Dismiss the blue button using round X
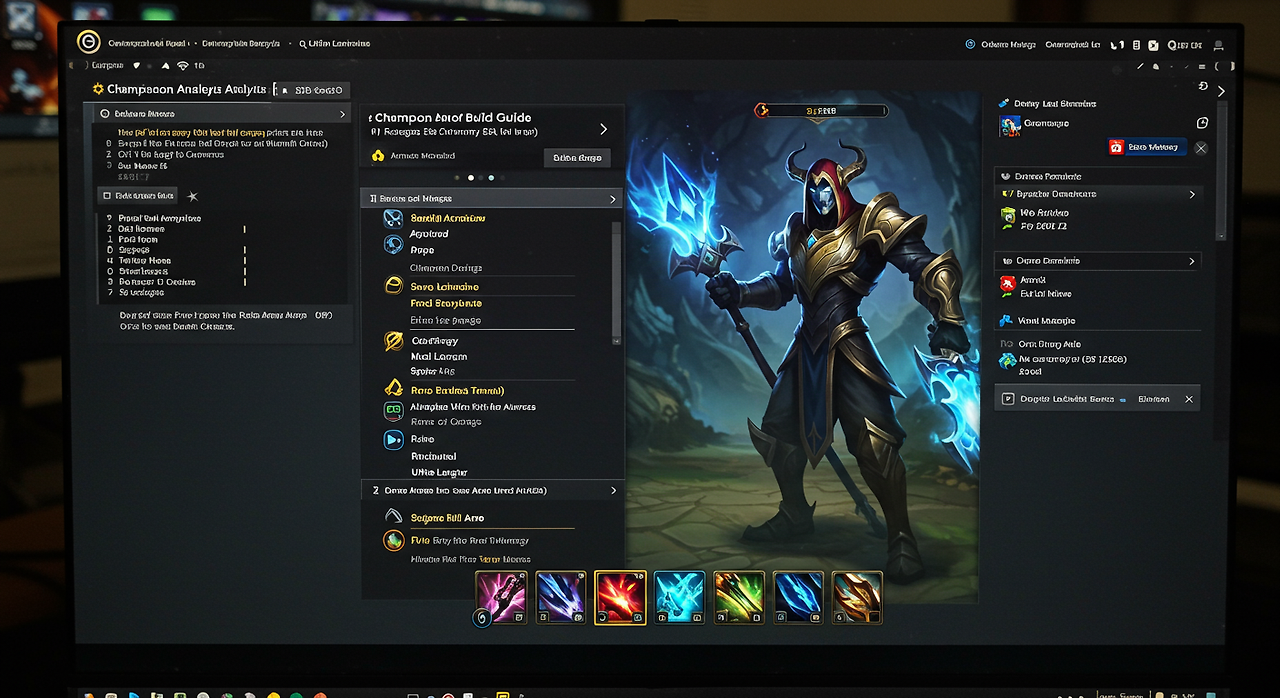The width and height of the screenshot is (1280, 698). click(1201, 148)
